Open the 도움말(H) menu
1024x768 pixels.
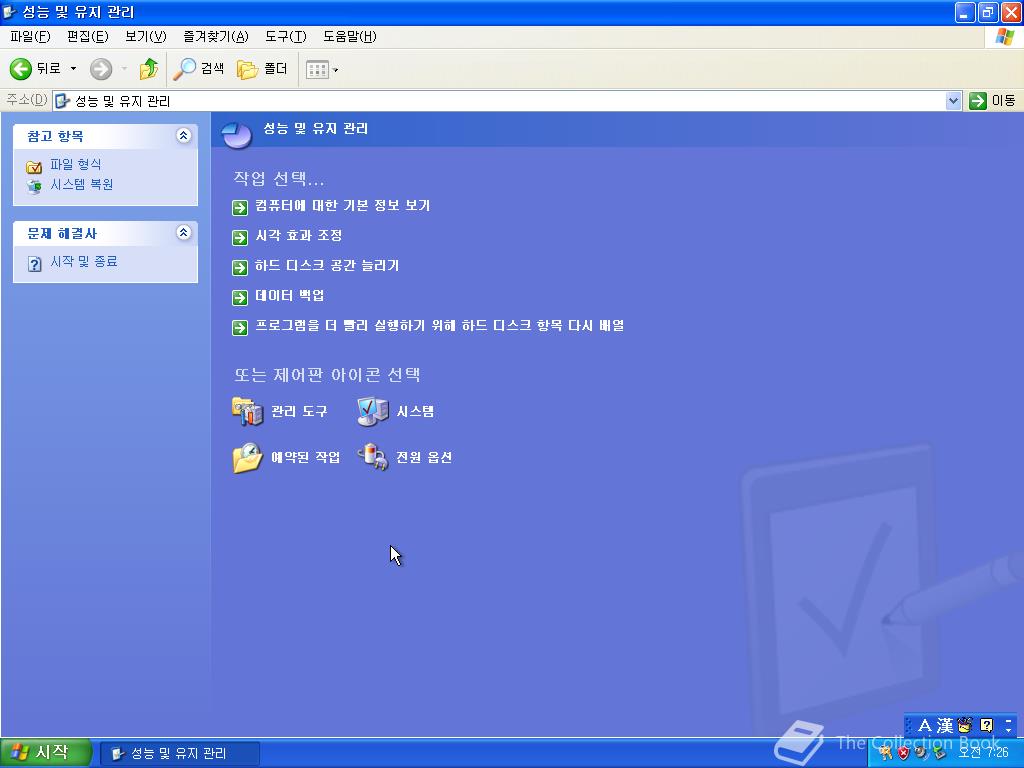tap(349, 37)
